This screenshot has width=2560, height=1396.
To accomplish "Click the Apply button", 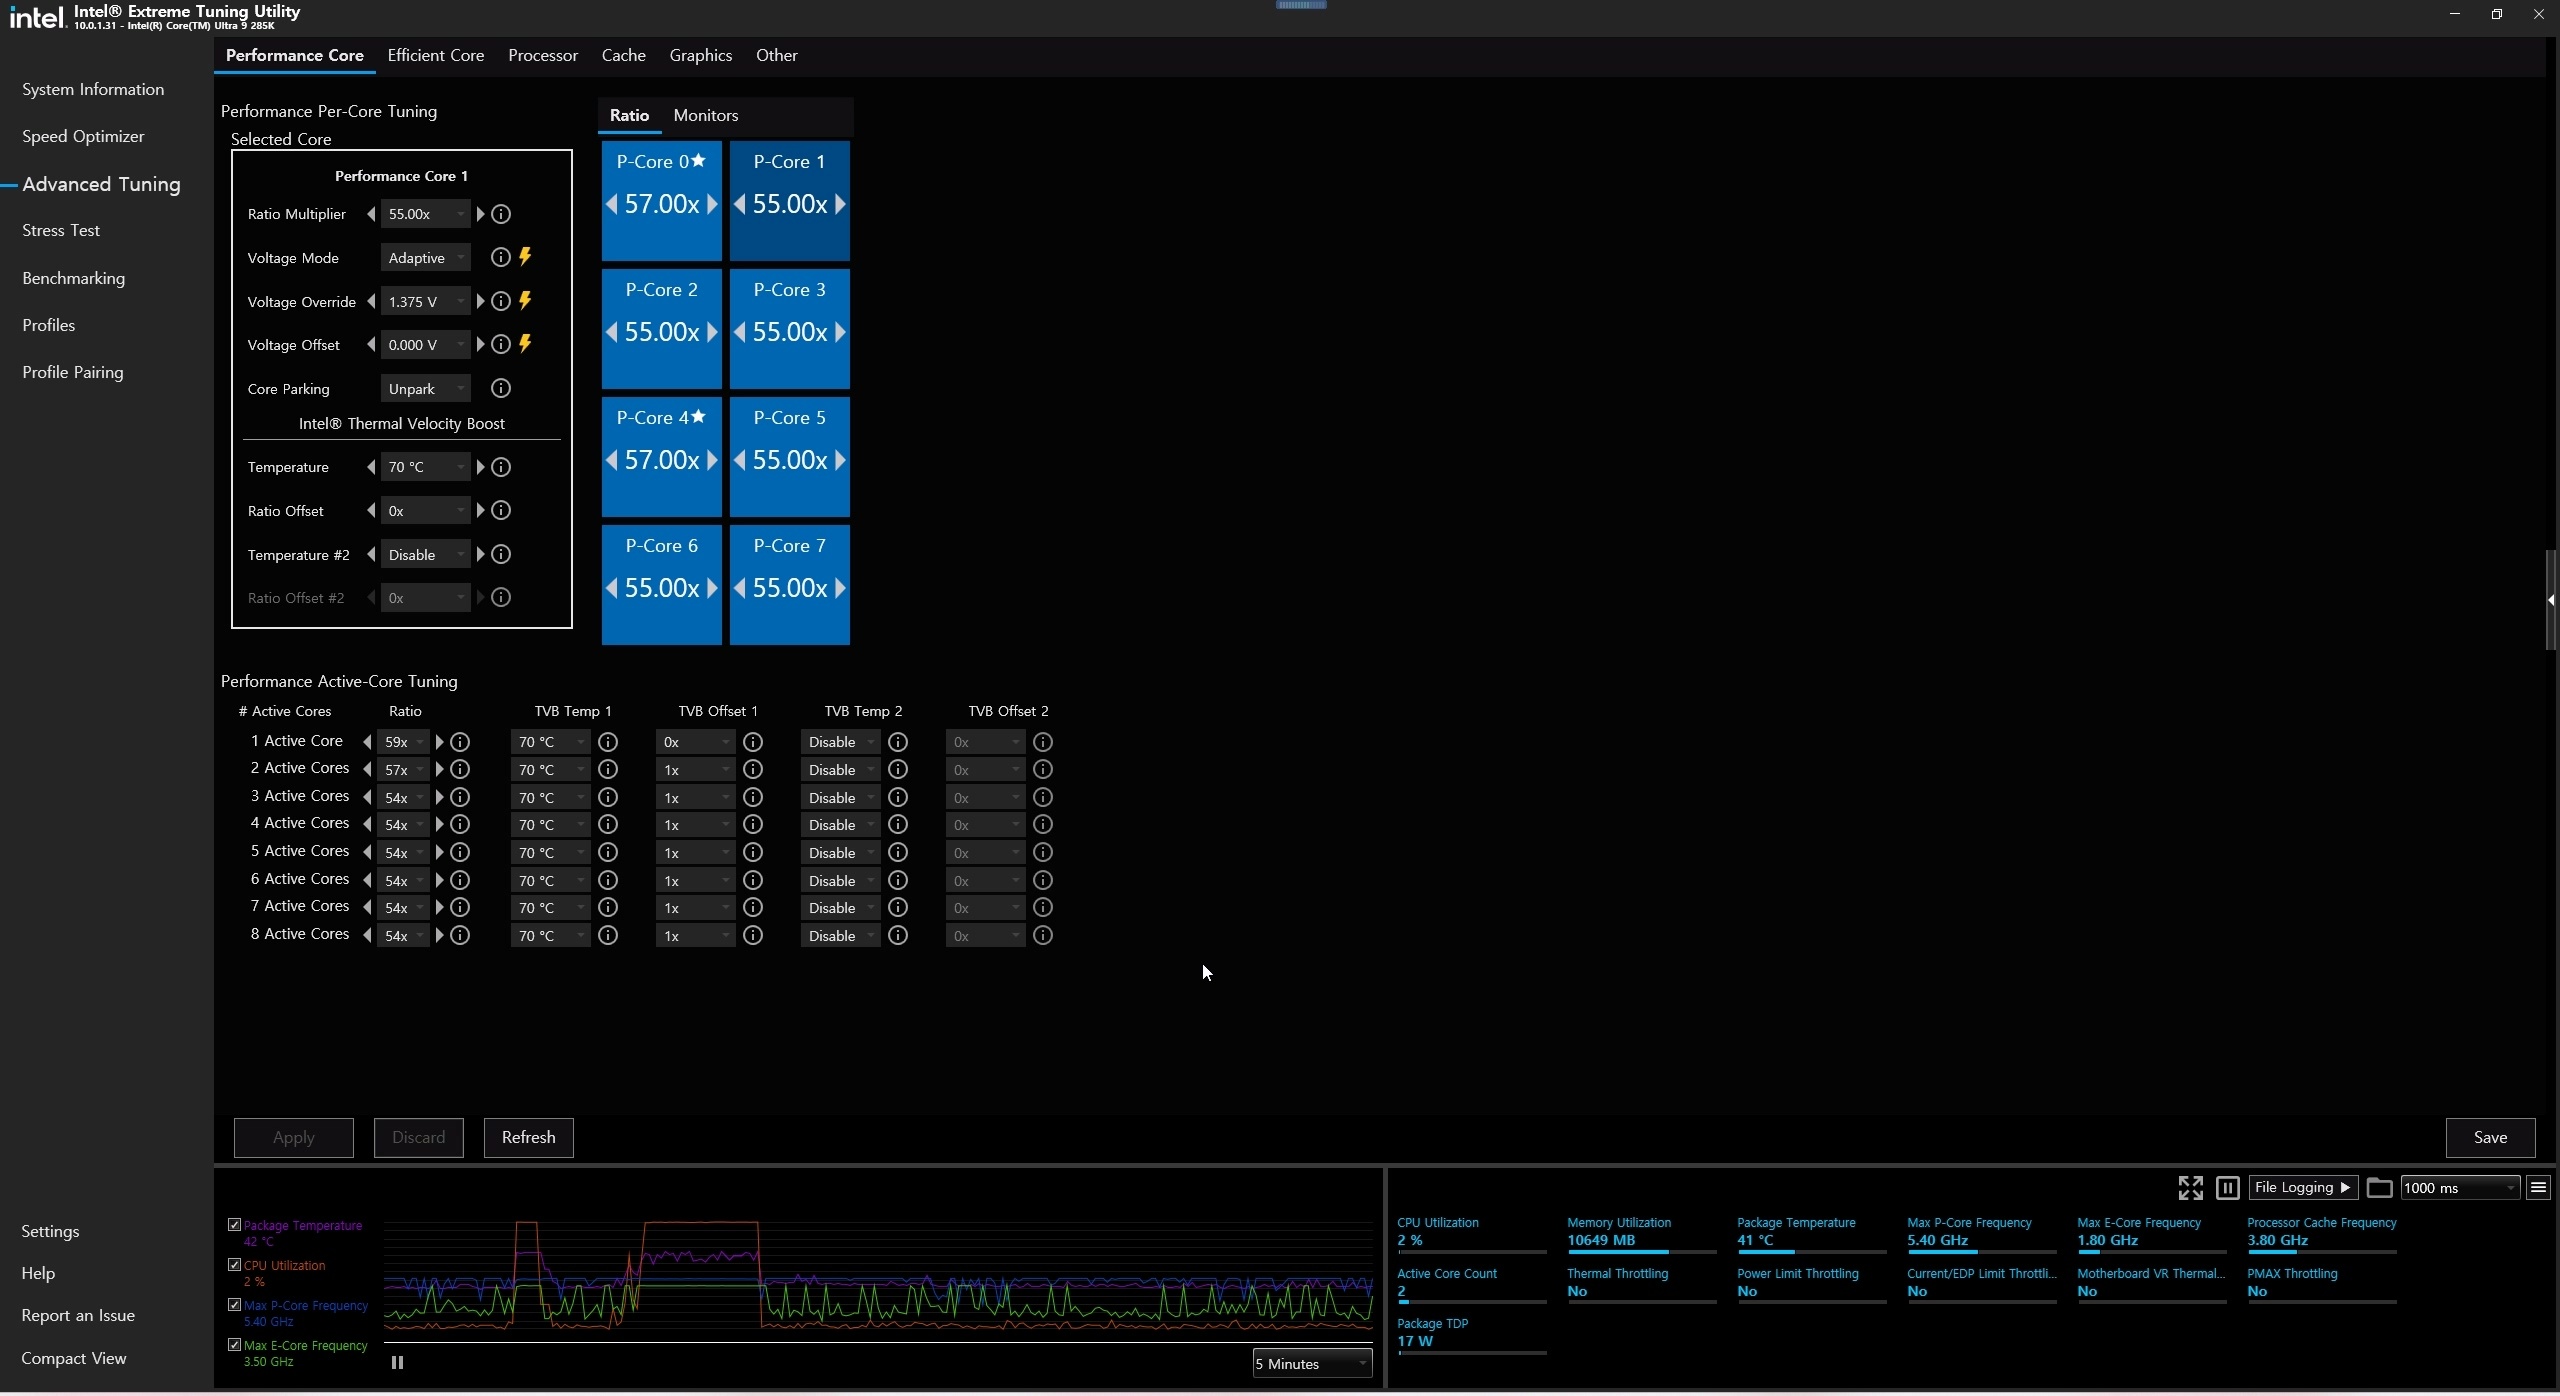I will pyautogui.click(x=294, y=1137).
